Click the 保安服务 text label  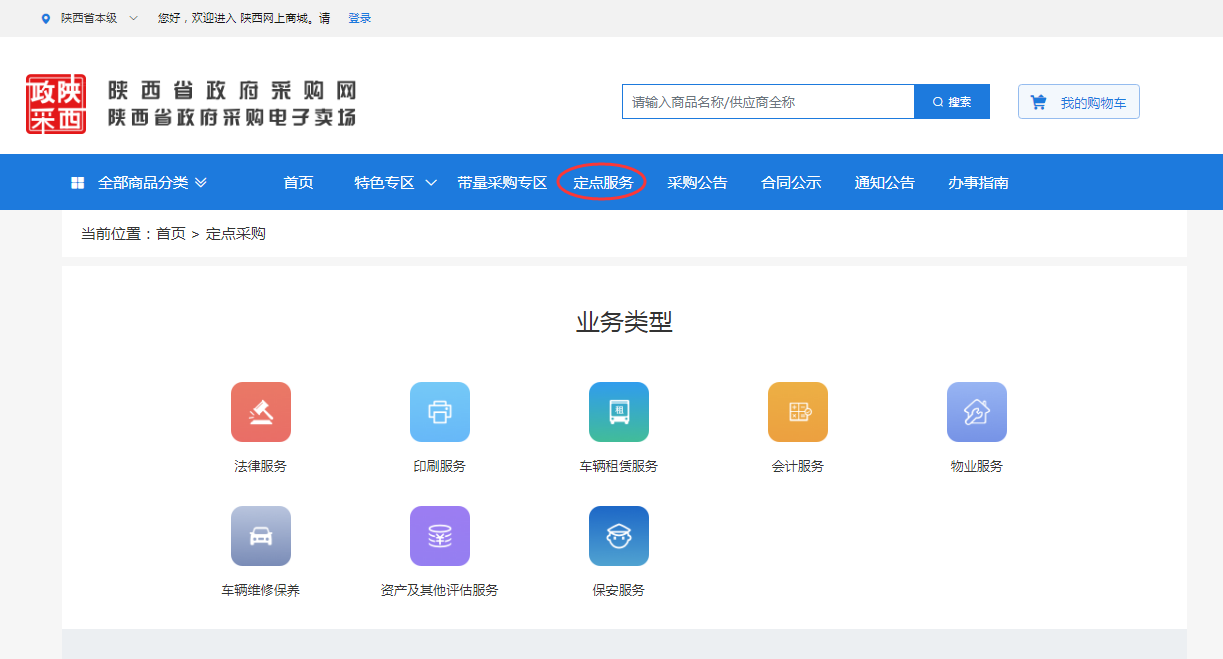point(619,590)
